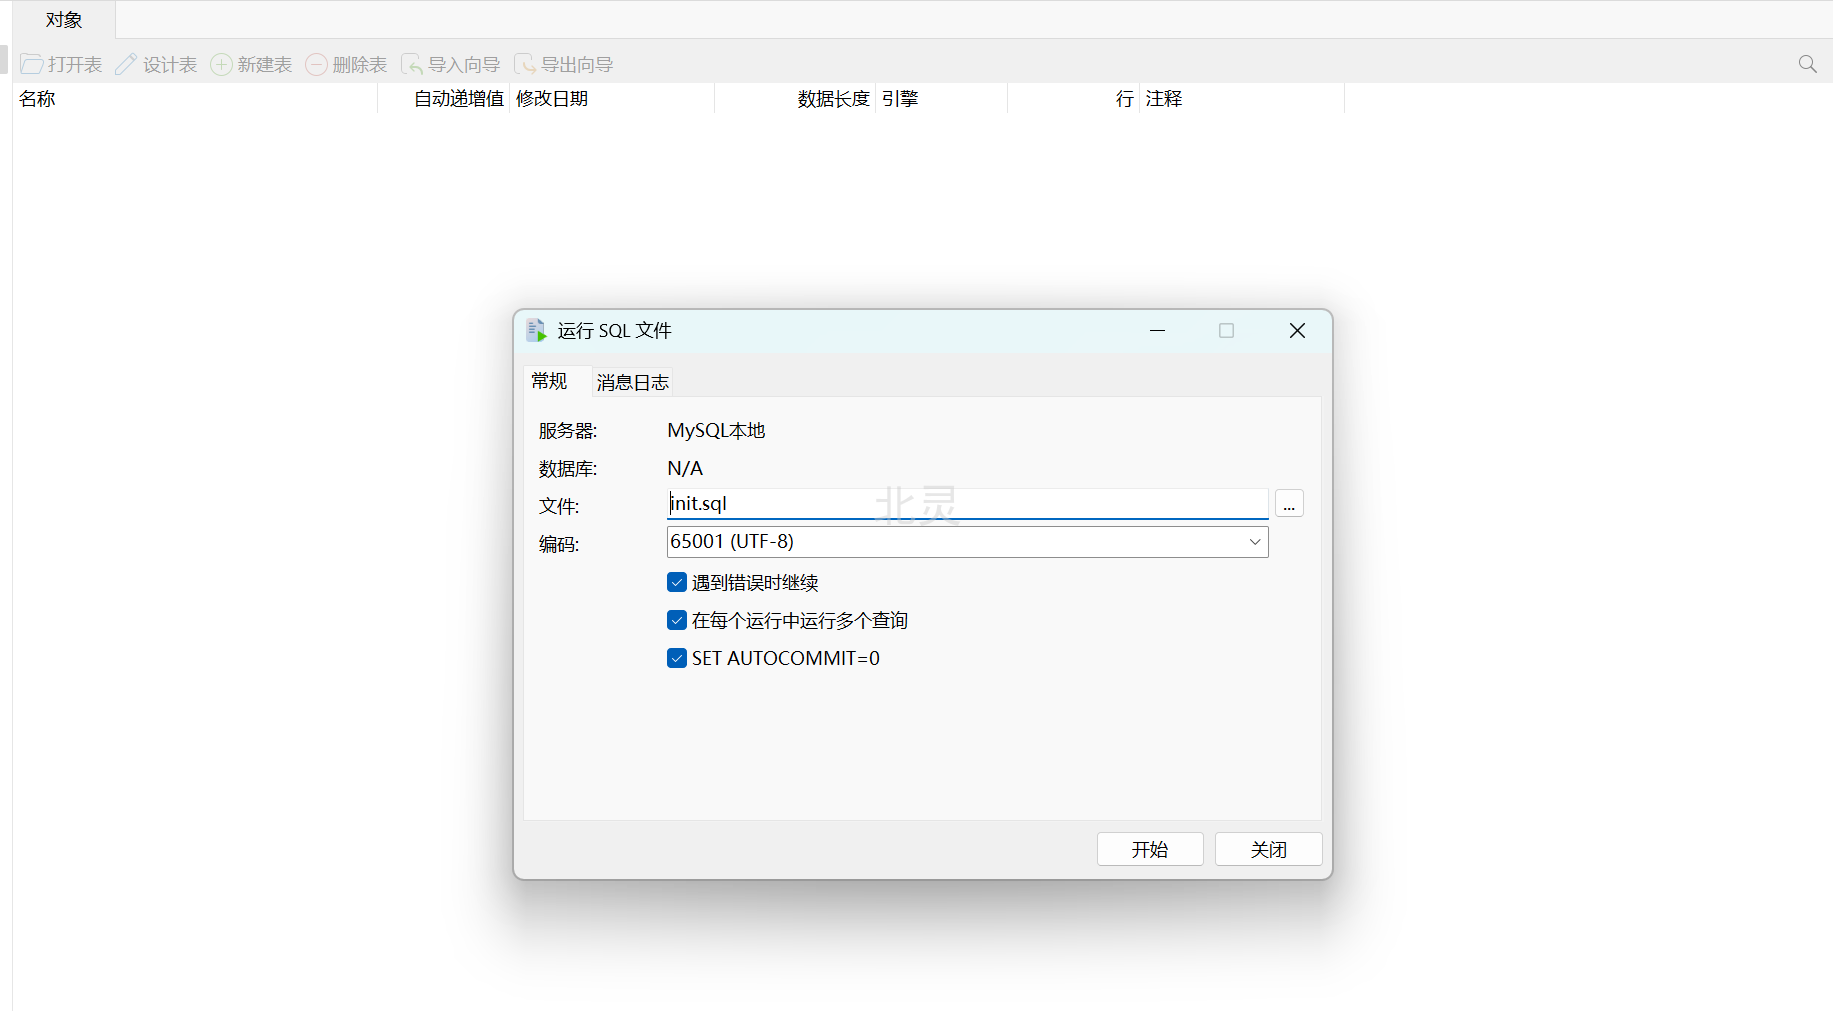1833x1011 pixels.
Task: Click the 打开表 (Open Table) toolbar icon
Action: [x=32, y=65]
